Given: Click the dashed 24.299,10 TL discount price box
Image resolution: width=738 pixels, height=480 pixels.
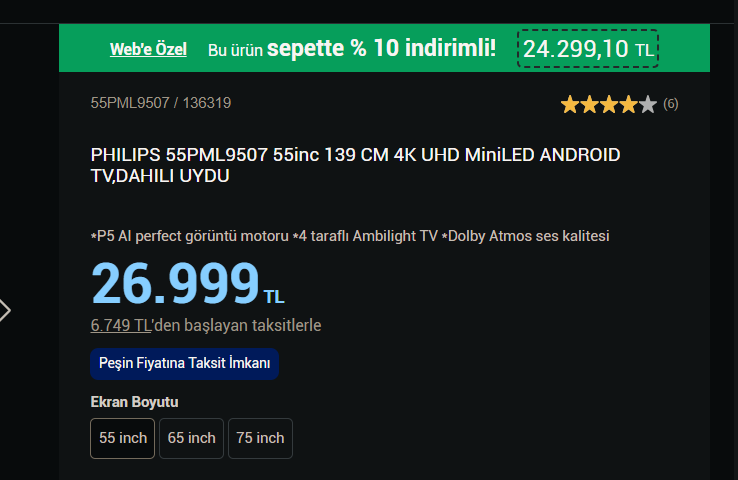Looking at the screenshot, I should coord(587,48).
